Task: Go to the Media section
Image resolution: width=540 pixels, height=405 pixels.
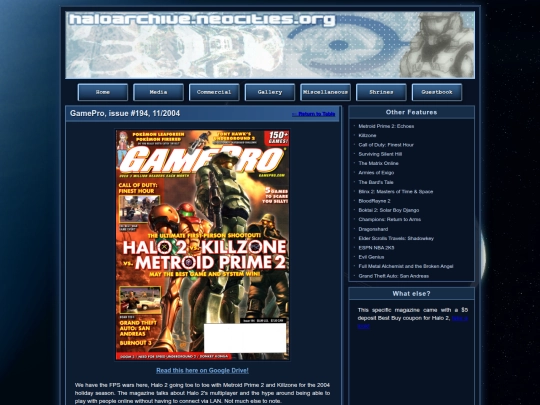Action: [x=158, y=92]
